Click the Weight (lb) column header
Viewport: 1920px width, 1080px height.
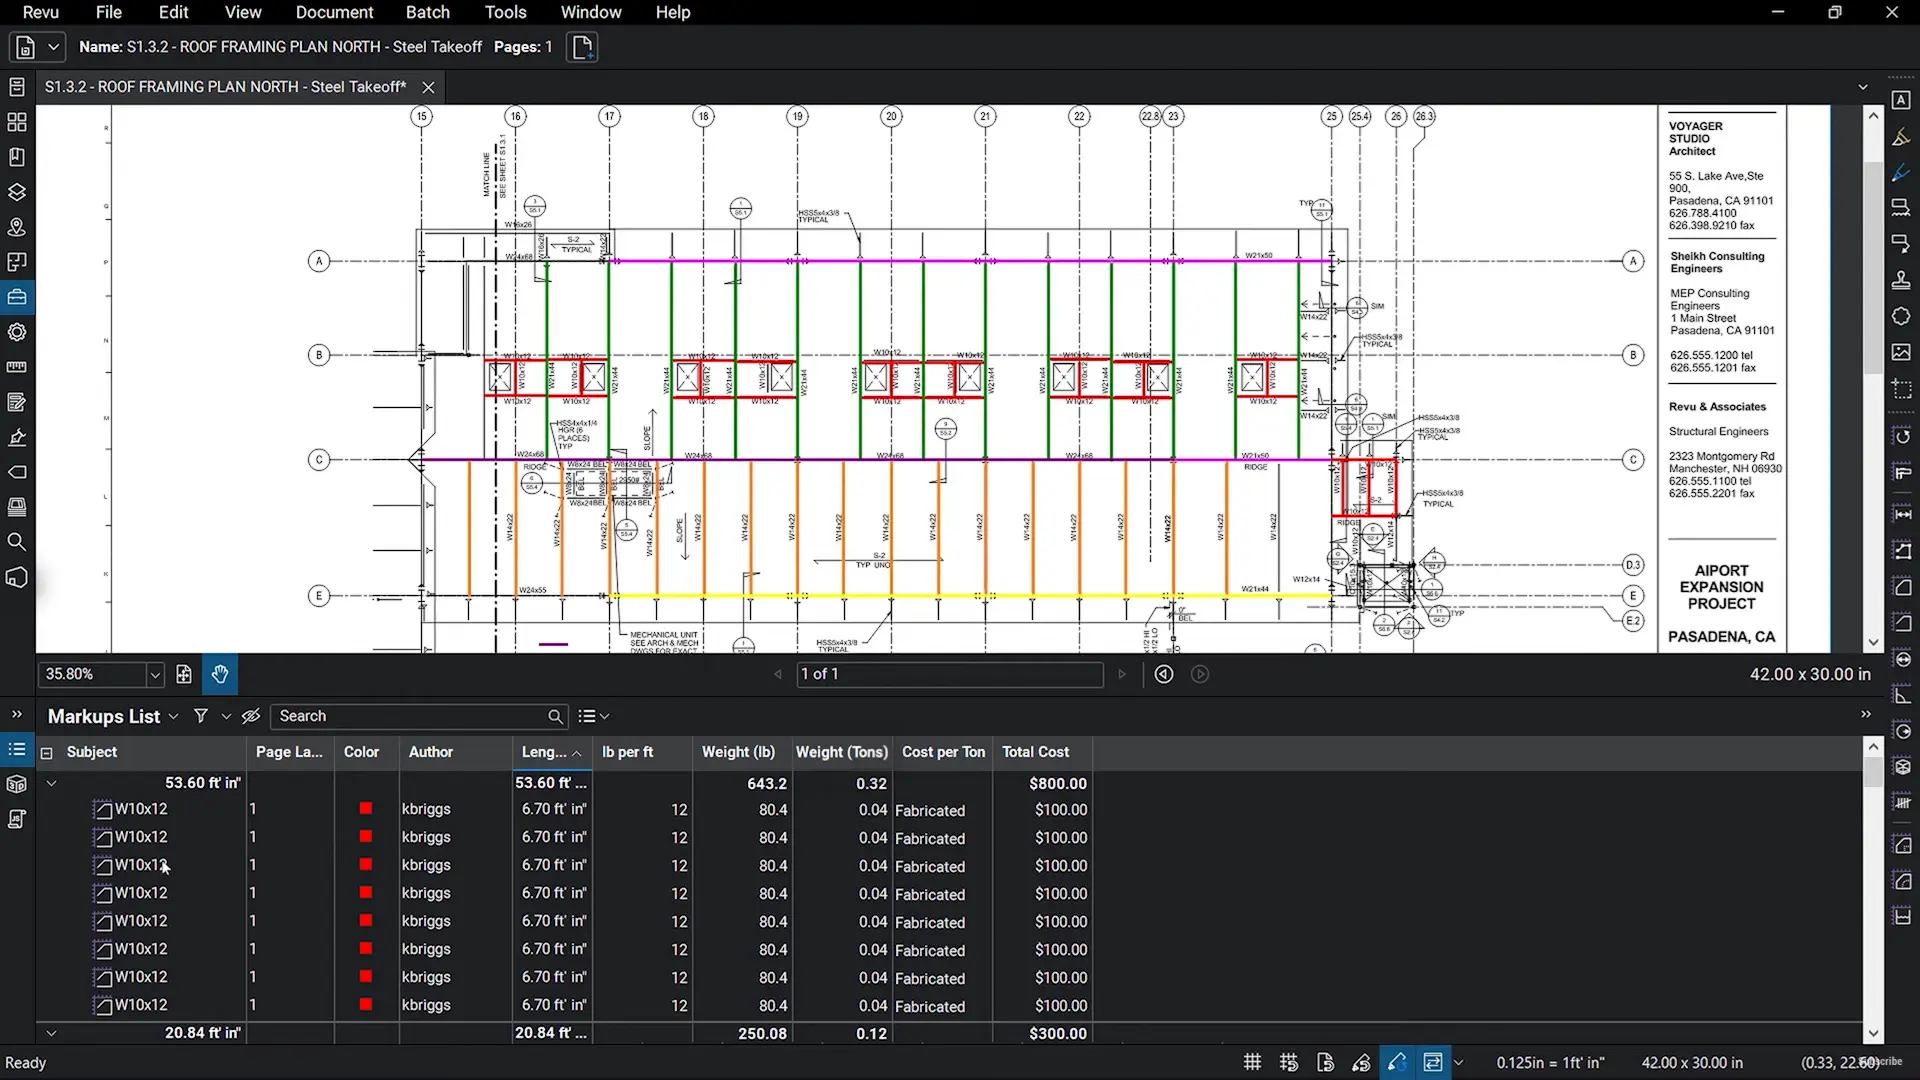pyautogui.click(x=738, y=752)
